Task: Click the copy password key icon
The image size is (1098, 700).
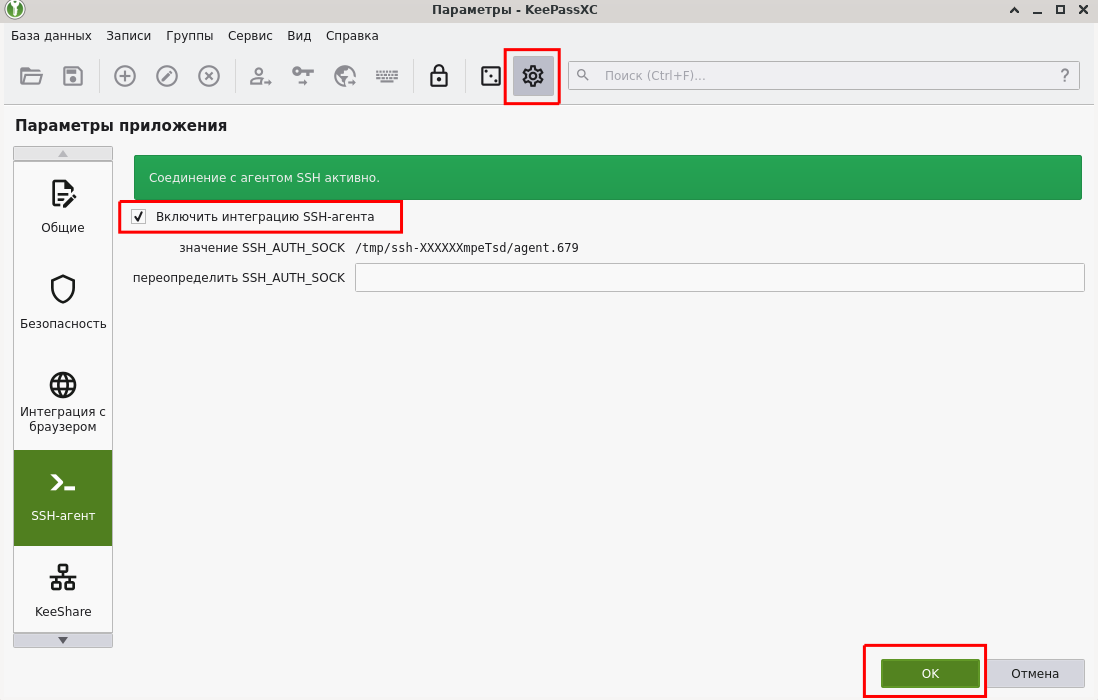Action: tap(303, 76)
